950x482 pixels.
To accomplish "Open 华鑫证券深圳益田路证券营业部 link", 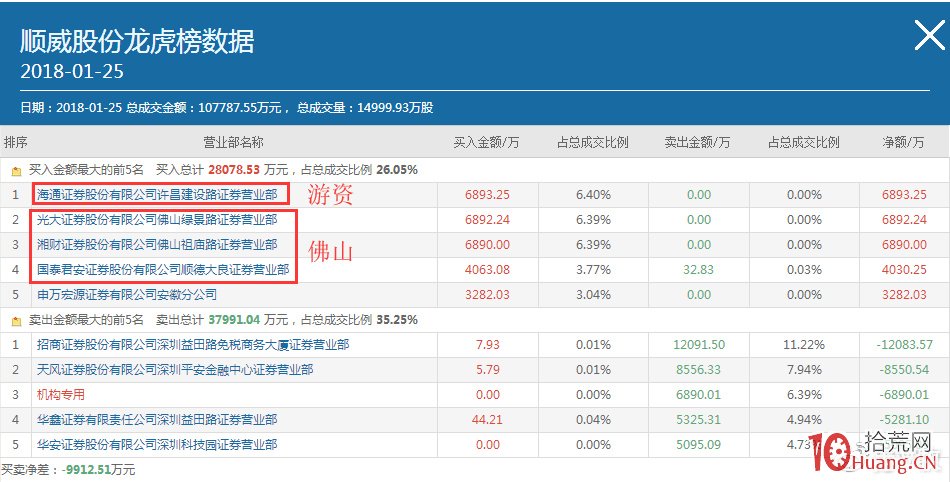I will point(157,420).
